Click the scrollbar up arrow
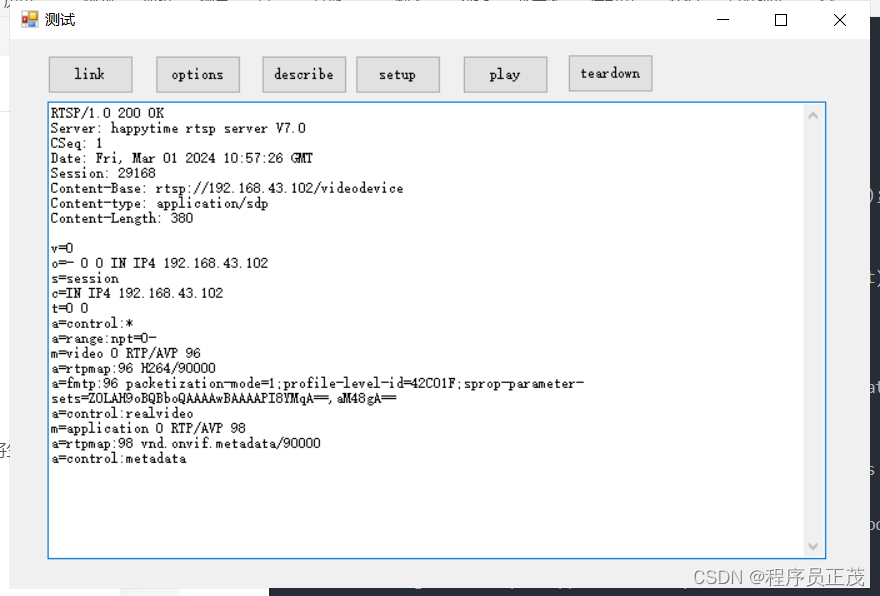The height and width of the screenshot is (596, 880). click(812, 114)
